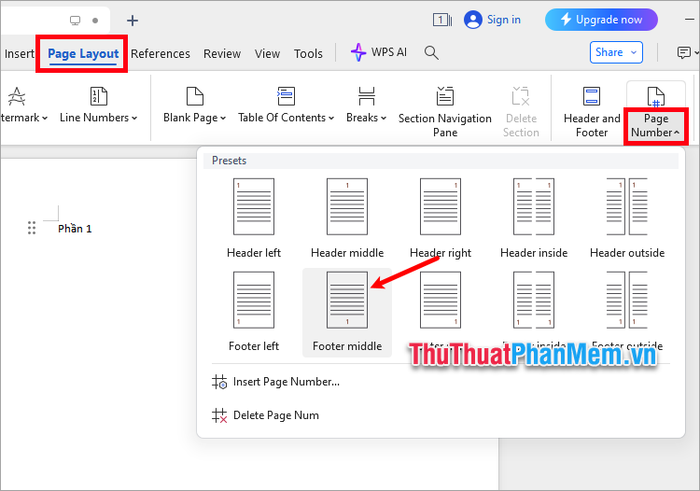Open a new document tab with plus
This screenshot has width=700, height=491.
click(x=132, y=21)
